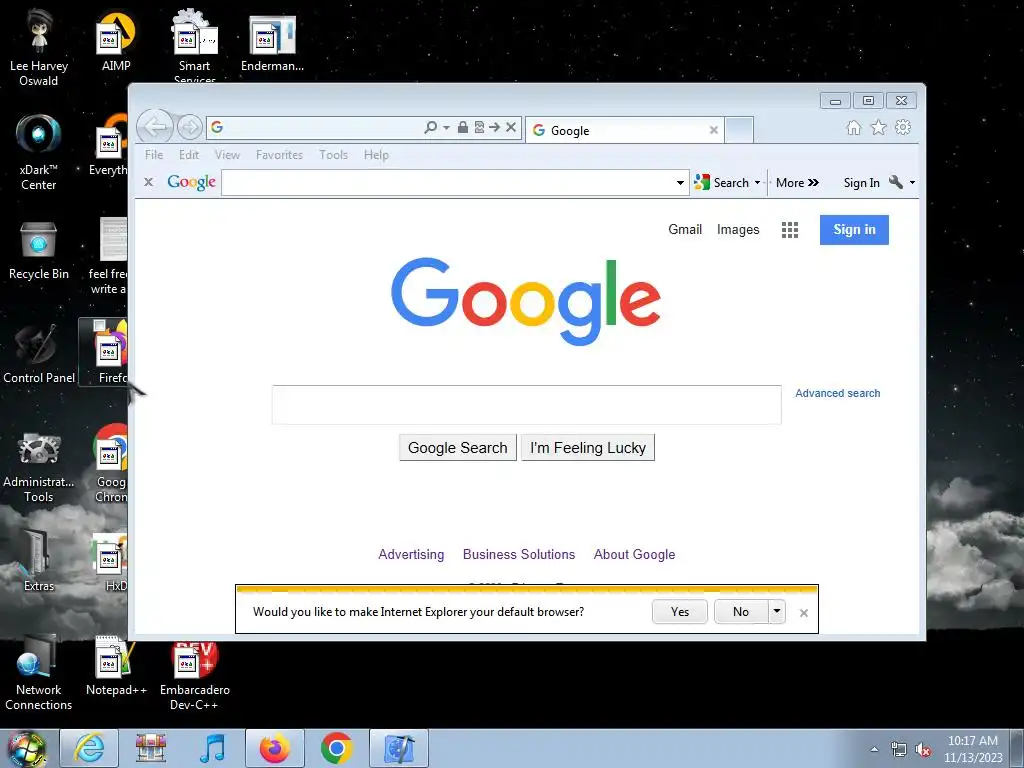Open the Control Panel desktop icon

(39, 355)
